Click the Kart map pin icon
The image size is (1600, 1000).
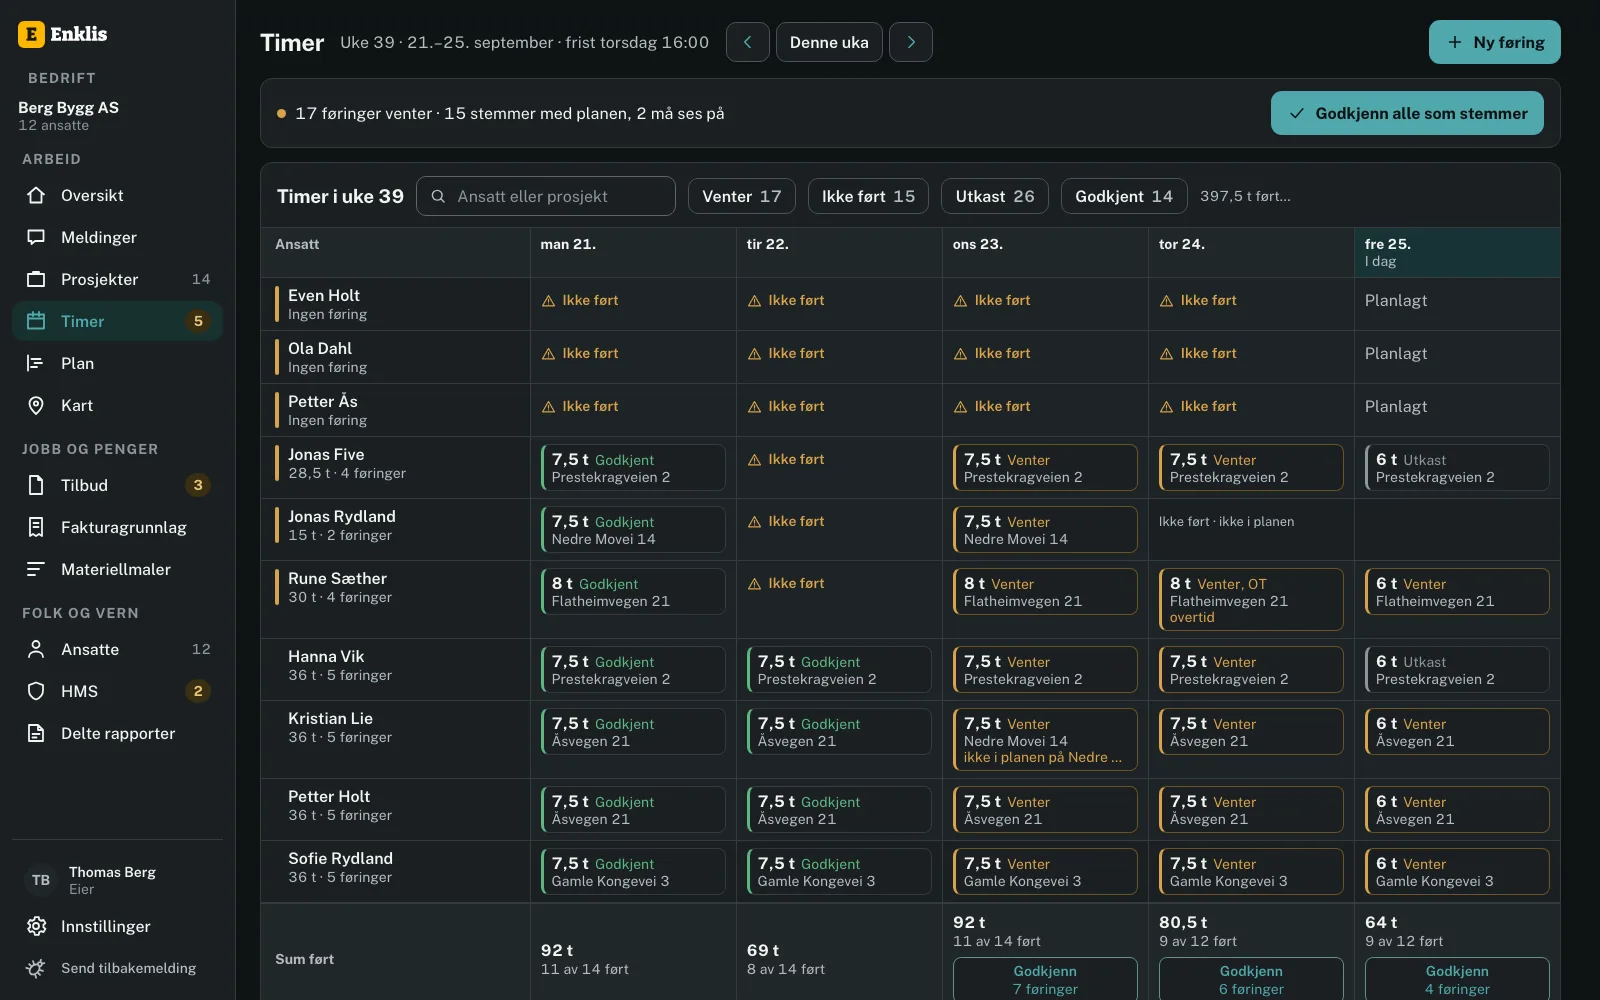(x=36, y=405)
